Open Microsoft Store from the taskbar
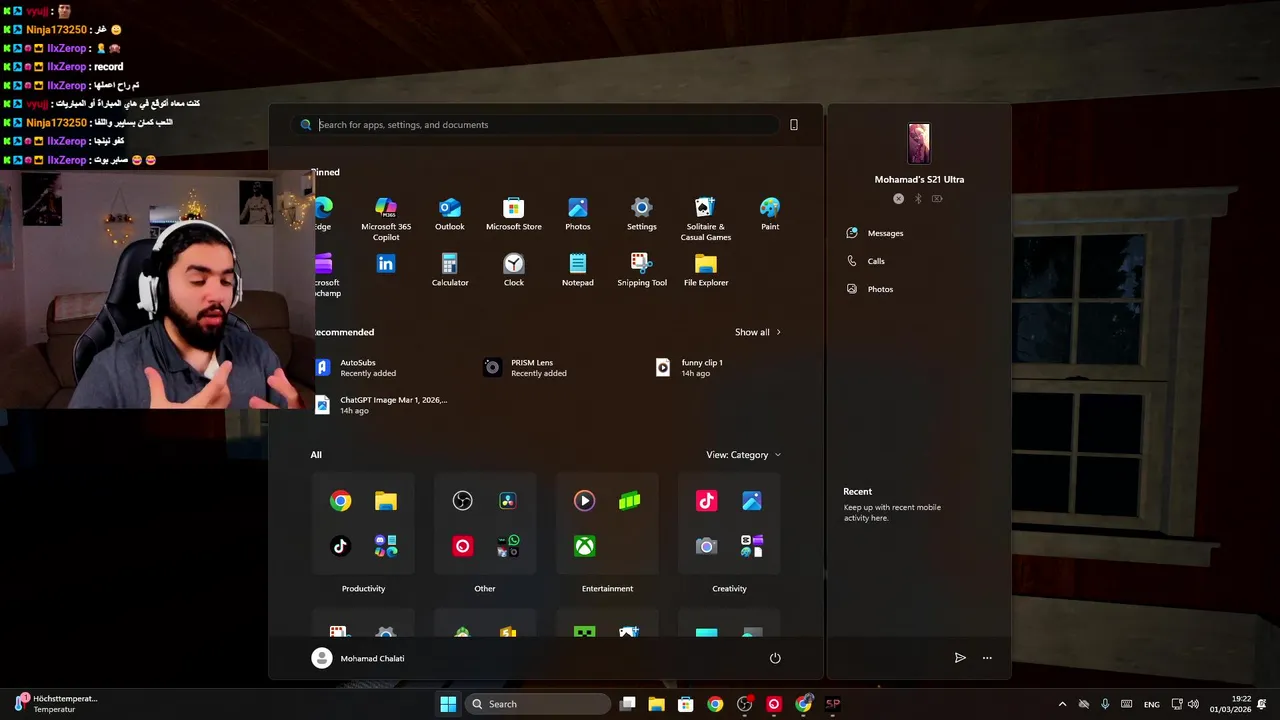1280x720 pixels. click(x=686, y=704)
